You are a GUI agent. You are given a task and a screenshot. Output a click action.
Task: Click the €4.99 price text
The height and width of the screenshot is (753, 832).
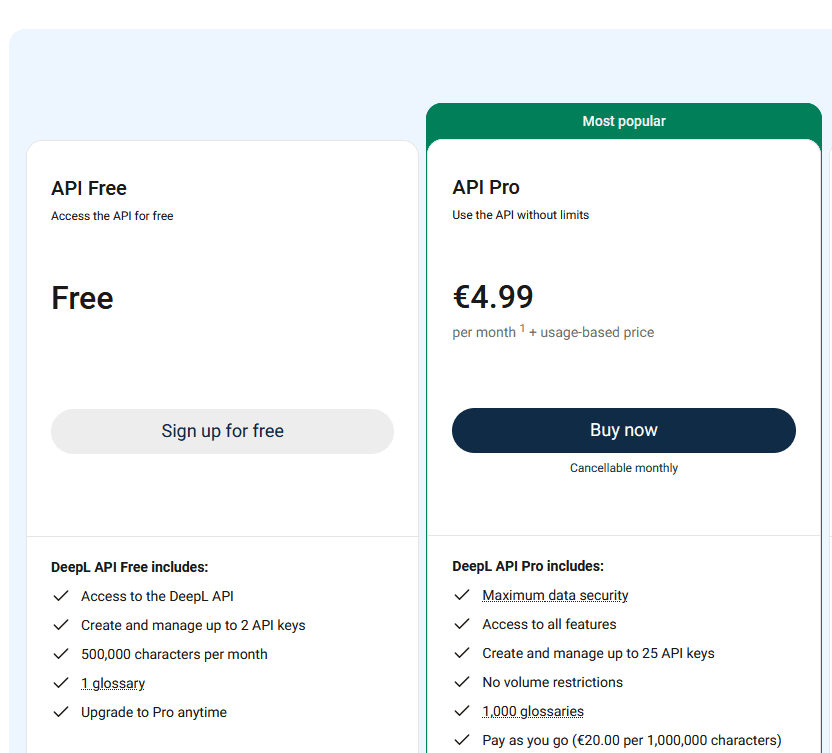click(x=493, y=297)
